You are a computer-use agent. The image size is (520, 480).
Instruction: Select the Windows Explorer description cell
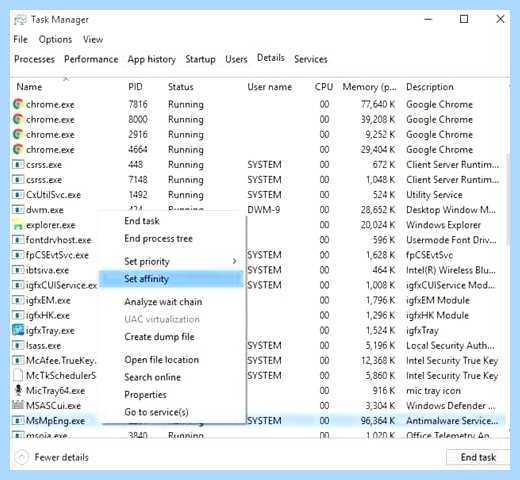coord(443,225)
